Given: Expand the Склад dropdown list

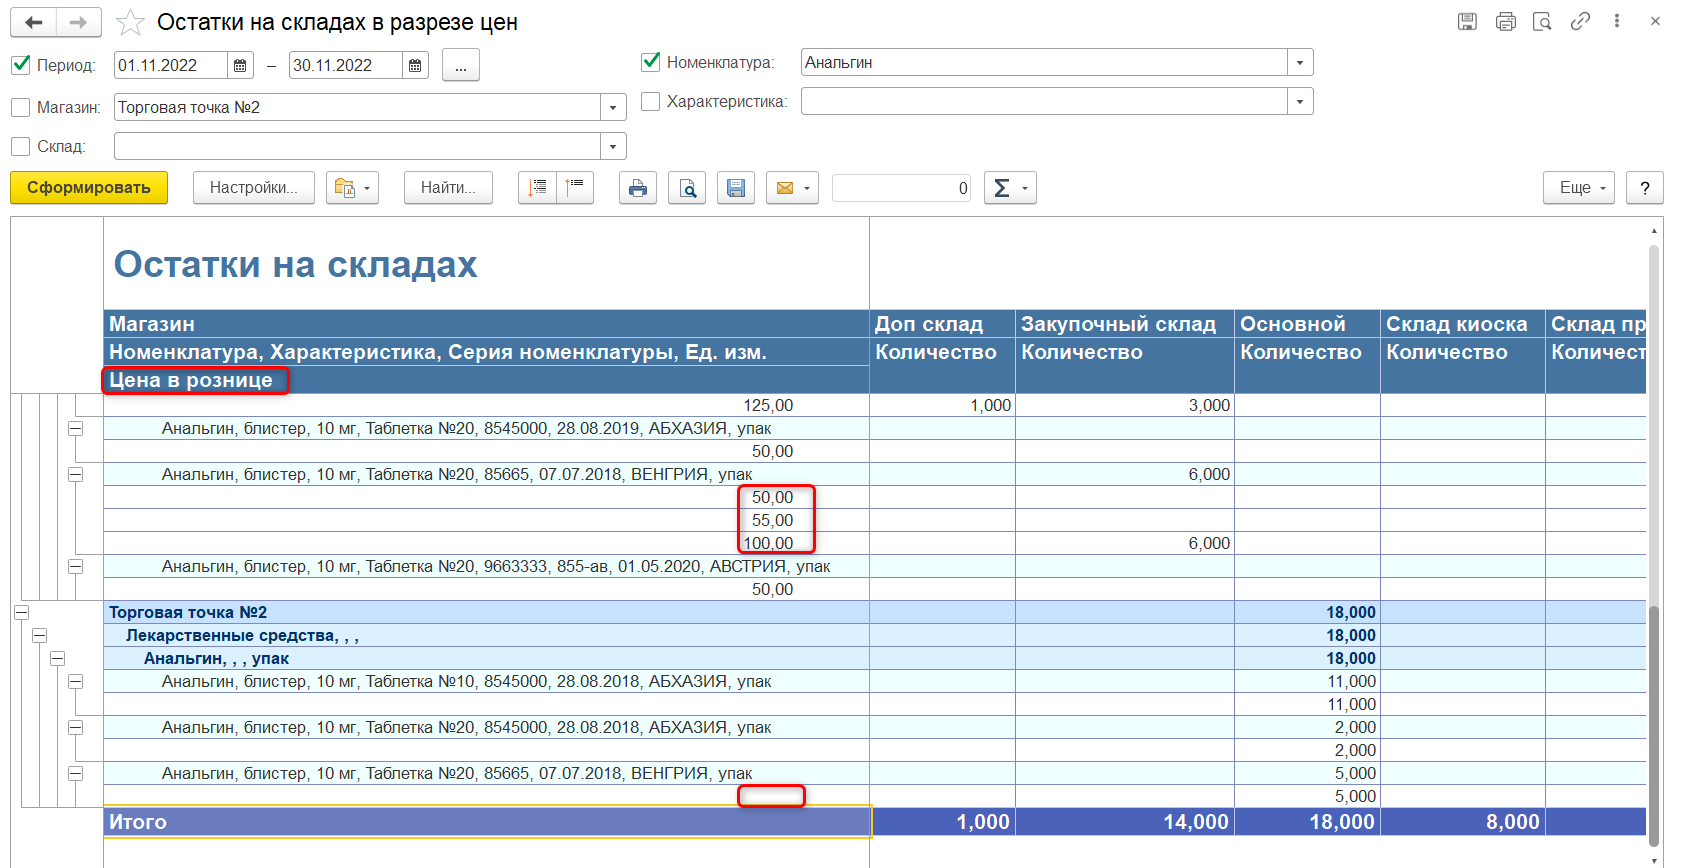Looking at the screenshot, I should (613, 147).
